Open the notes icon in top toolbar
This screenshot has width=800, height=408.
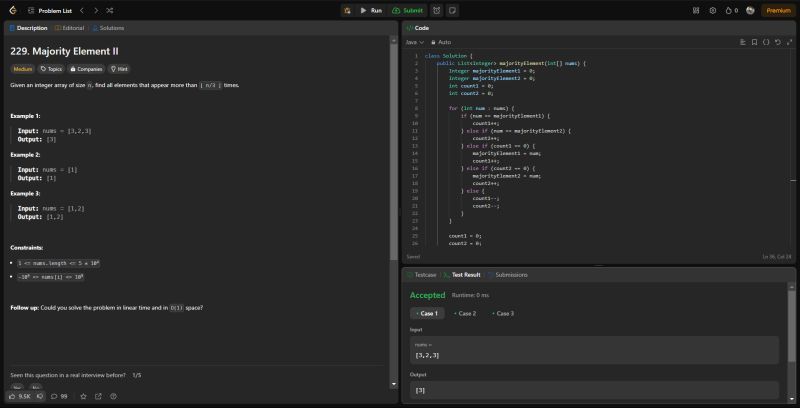[452, 10]
